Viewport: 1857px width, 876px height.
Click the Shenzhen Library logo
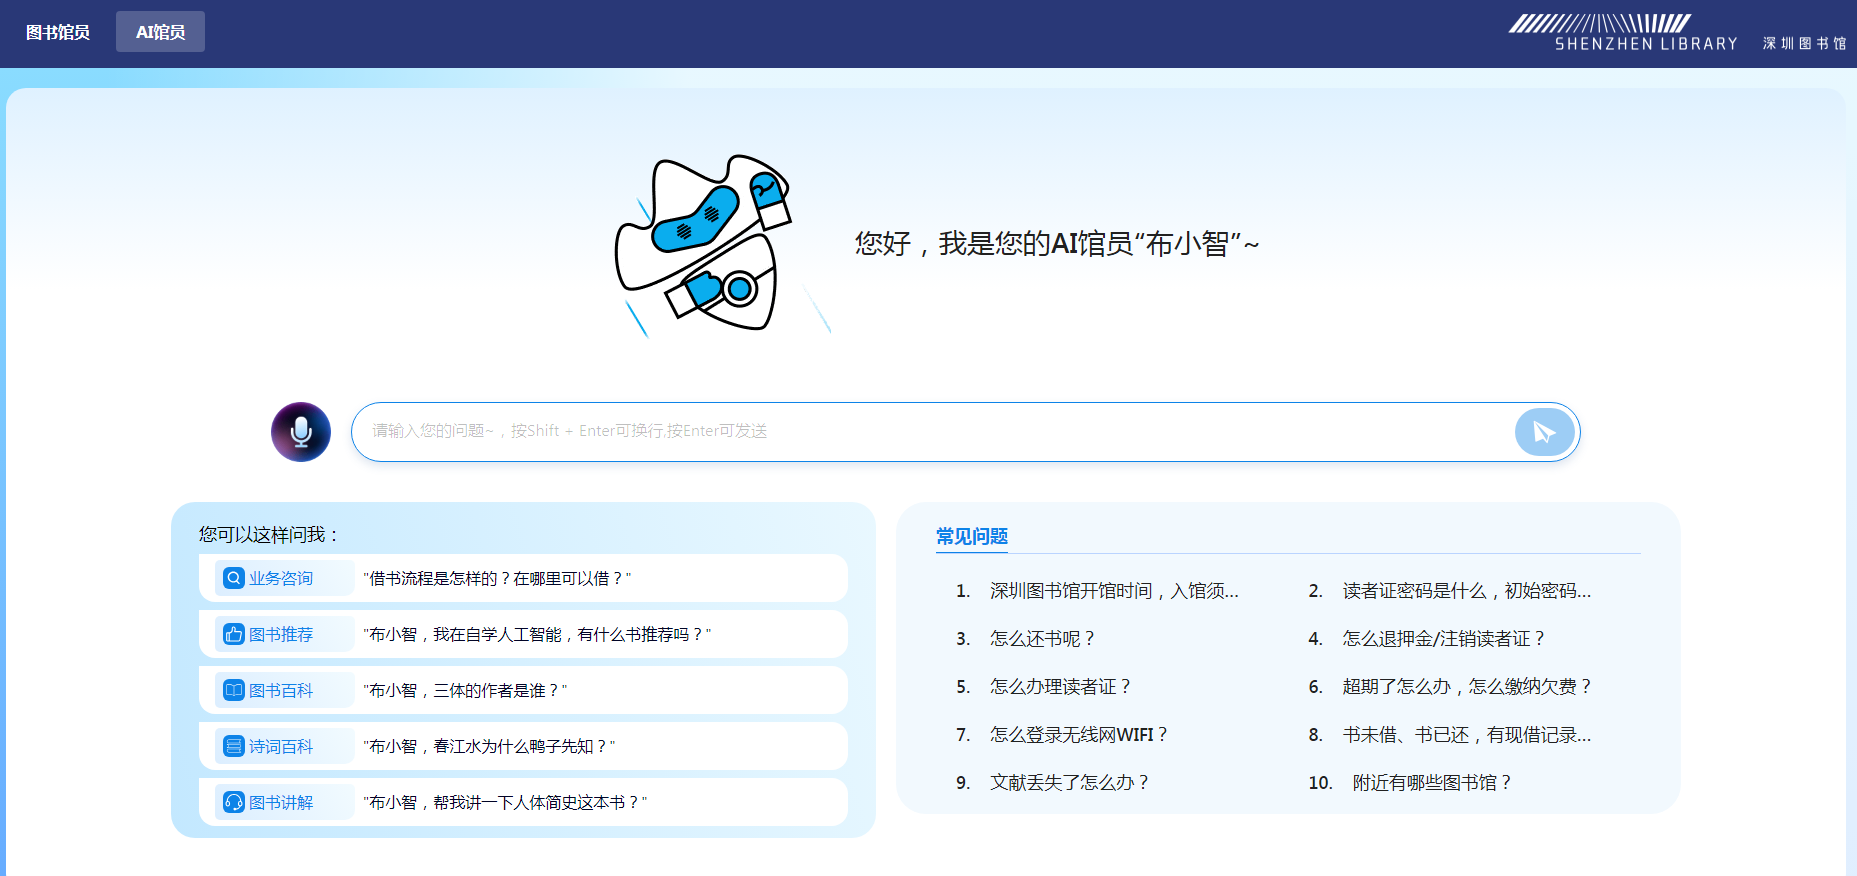(1677, 33)
